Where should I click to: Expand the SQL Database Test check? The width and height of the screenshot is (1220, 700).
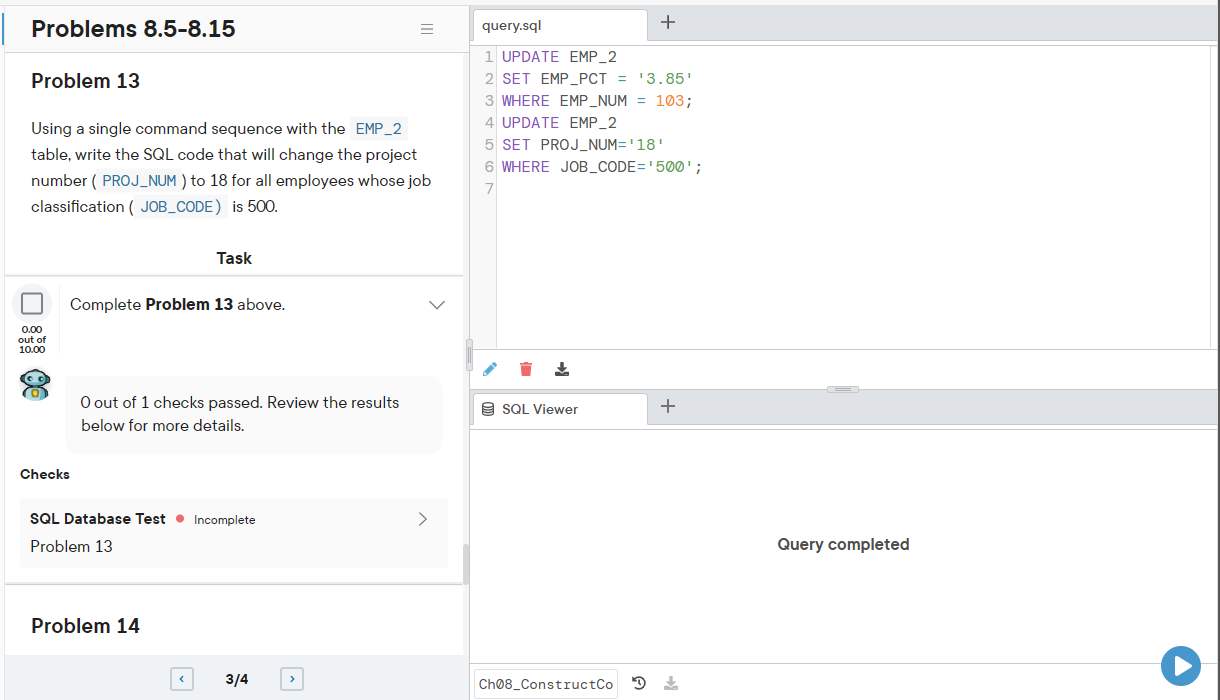[x=422, y=519]
